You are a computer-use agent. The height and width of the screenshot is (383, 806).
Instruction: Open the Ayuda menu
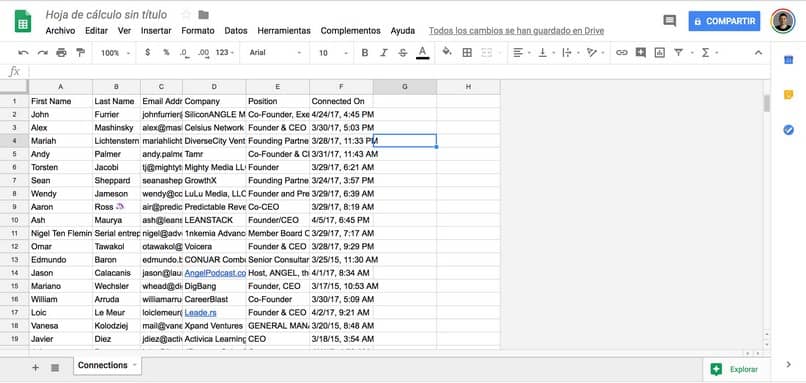tap(402, 31)
